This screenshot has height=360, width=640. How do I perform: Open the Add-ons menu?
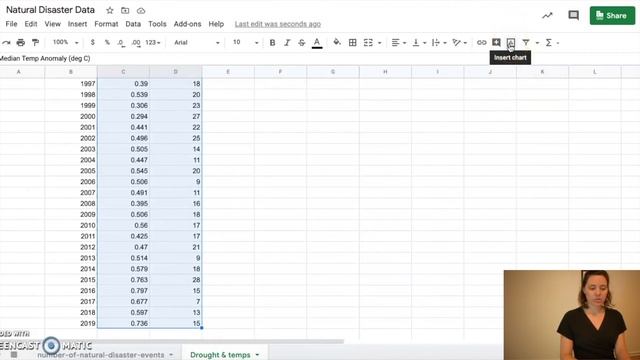coord(187,24)
